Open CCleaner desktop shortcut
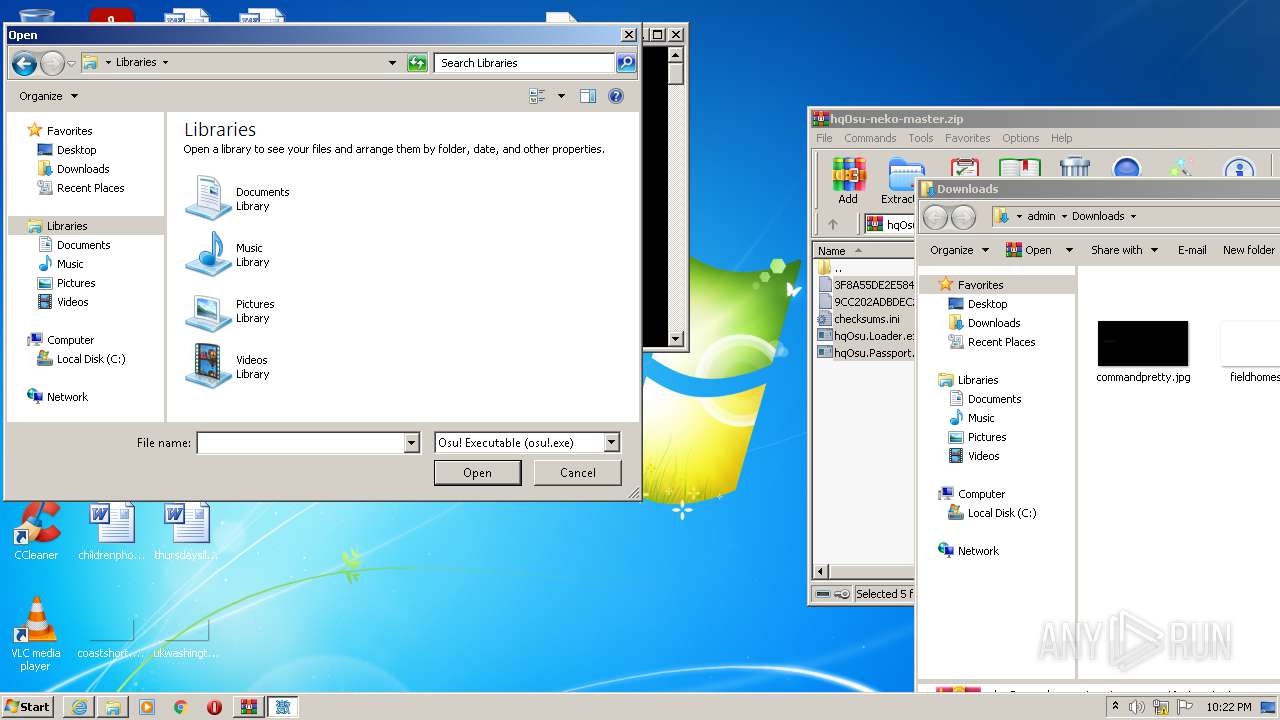 pyautogui.click(x=36, y=531)
